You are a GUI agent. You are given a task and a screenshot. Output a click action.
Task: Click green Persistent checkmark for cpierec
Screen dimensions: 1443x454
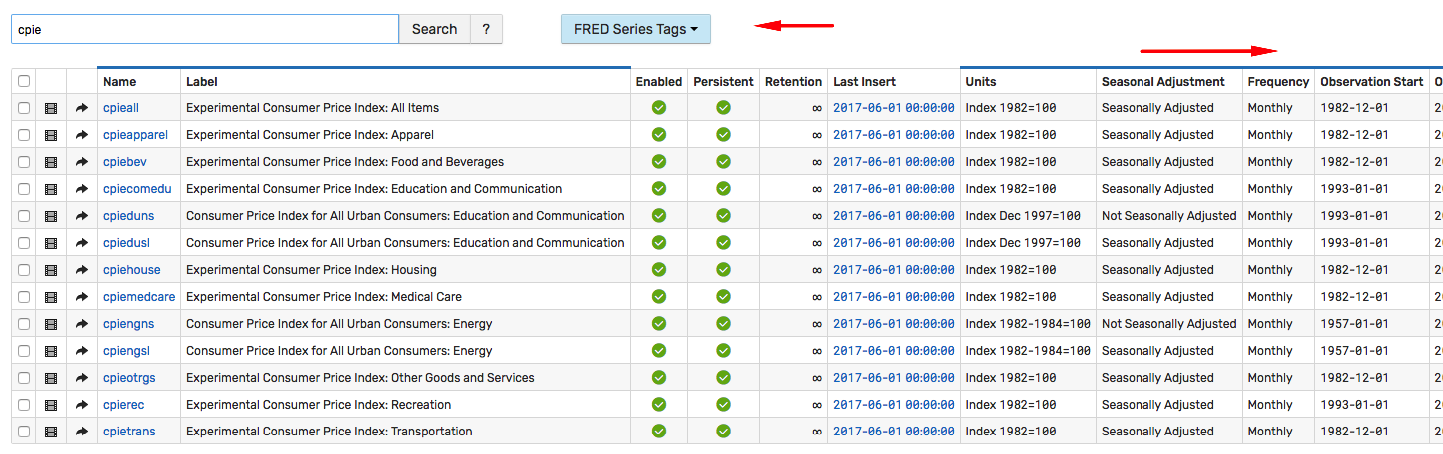tap(723, 405)
